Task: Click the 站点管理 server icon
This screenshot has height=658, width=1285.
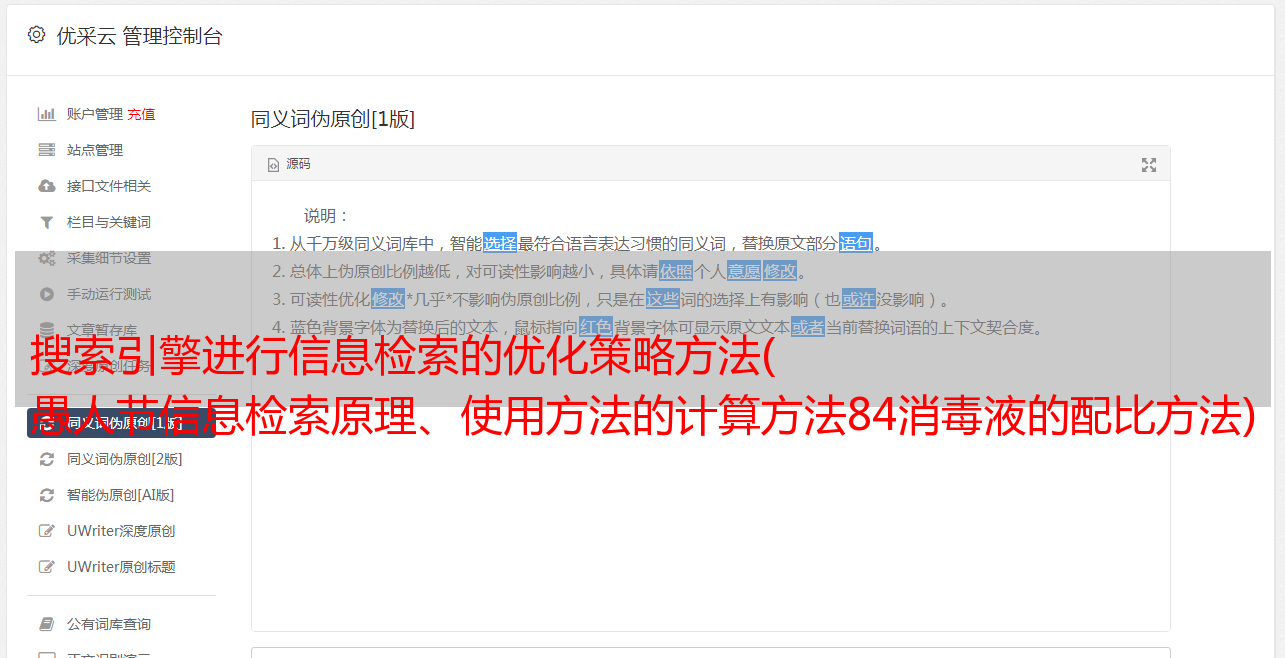Action: [x=46, y=150]
